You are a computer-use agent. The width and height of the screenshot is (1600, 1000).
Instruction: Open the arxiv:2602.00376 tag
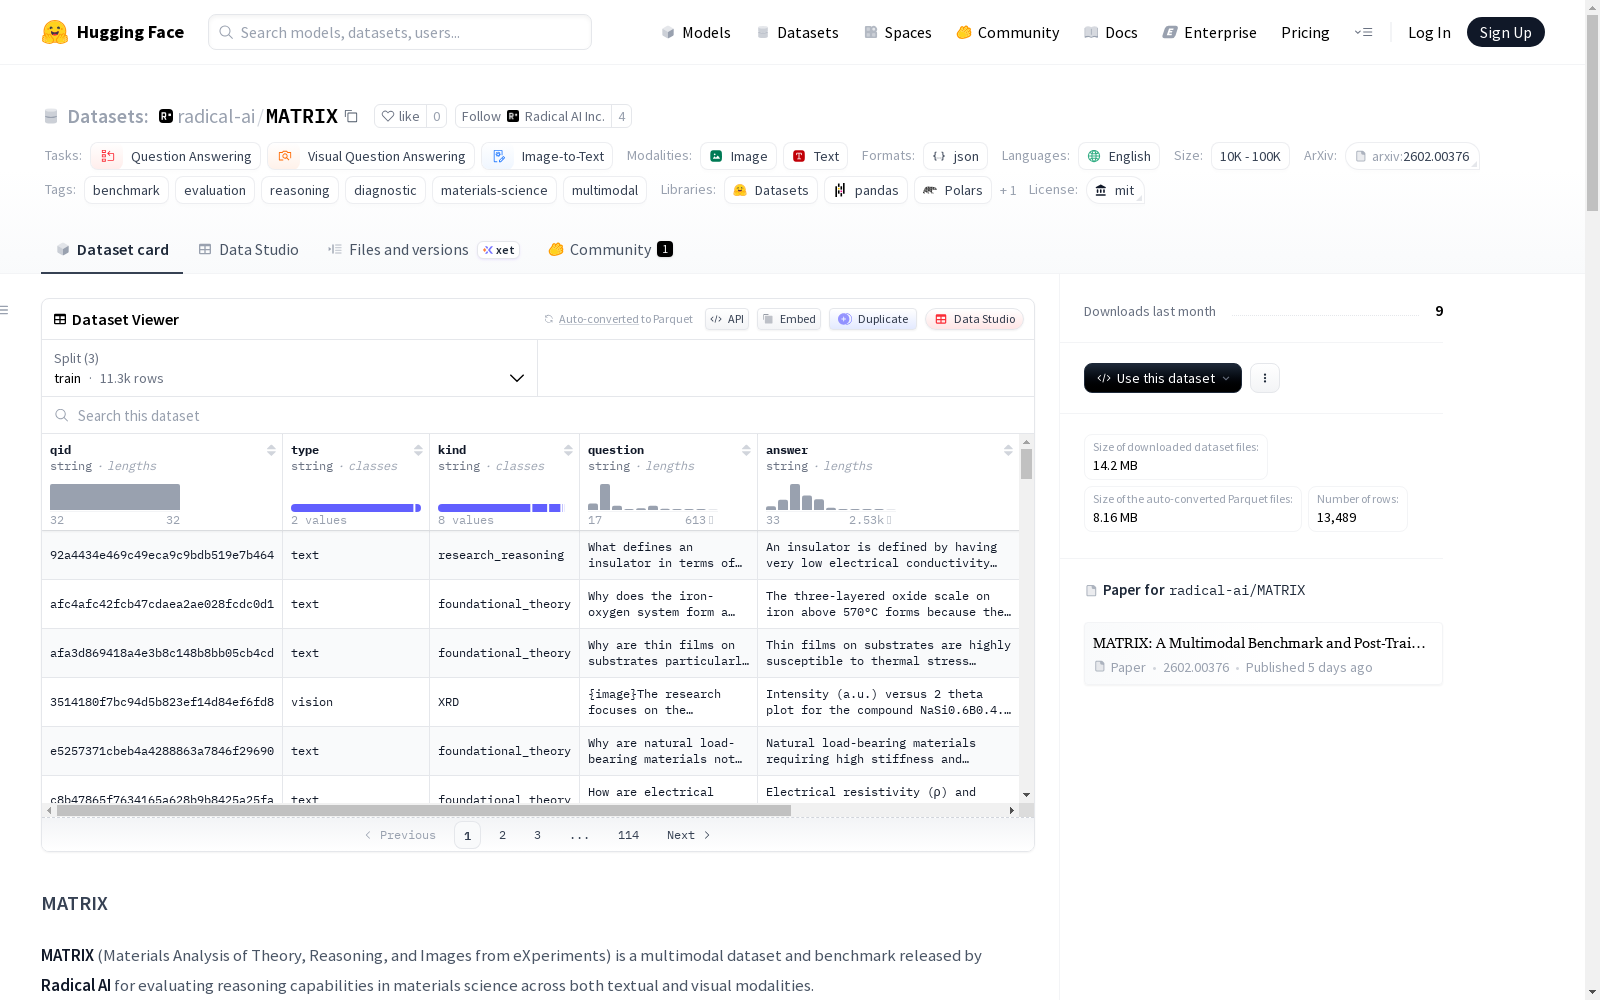pyautogui.click(x=1412, y=156)
